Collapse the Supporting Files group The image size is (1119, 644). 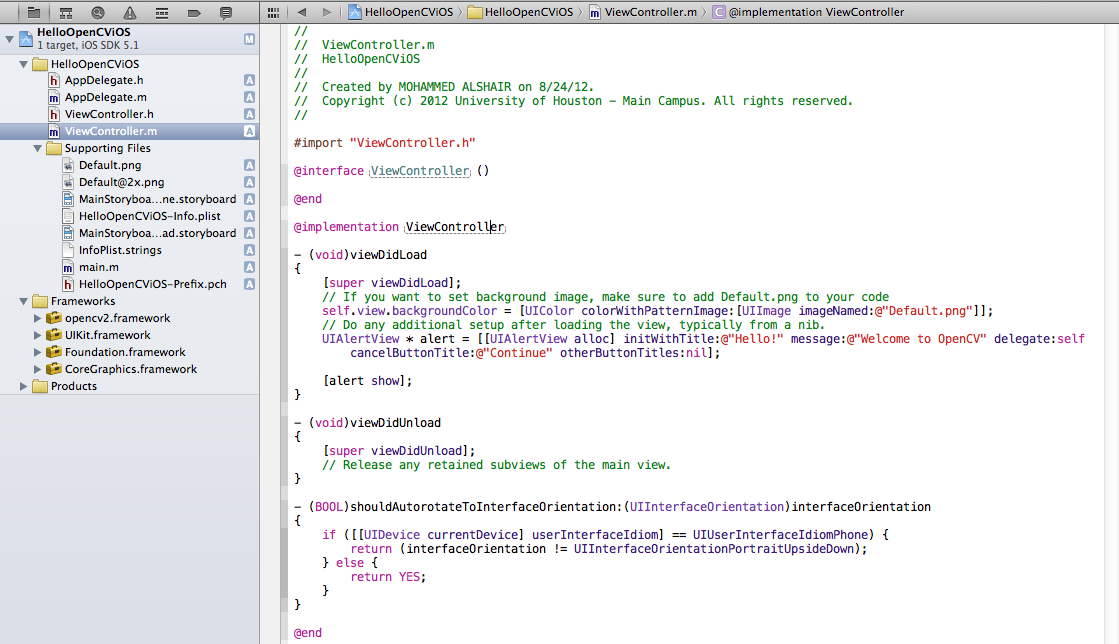pos(39,148)
